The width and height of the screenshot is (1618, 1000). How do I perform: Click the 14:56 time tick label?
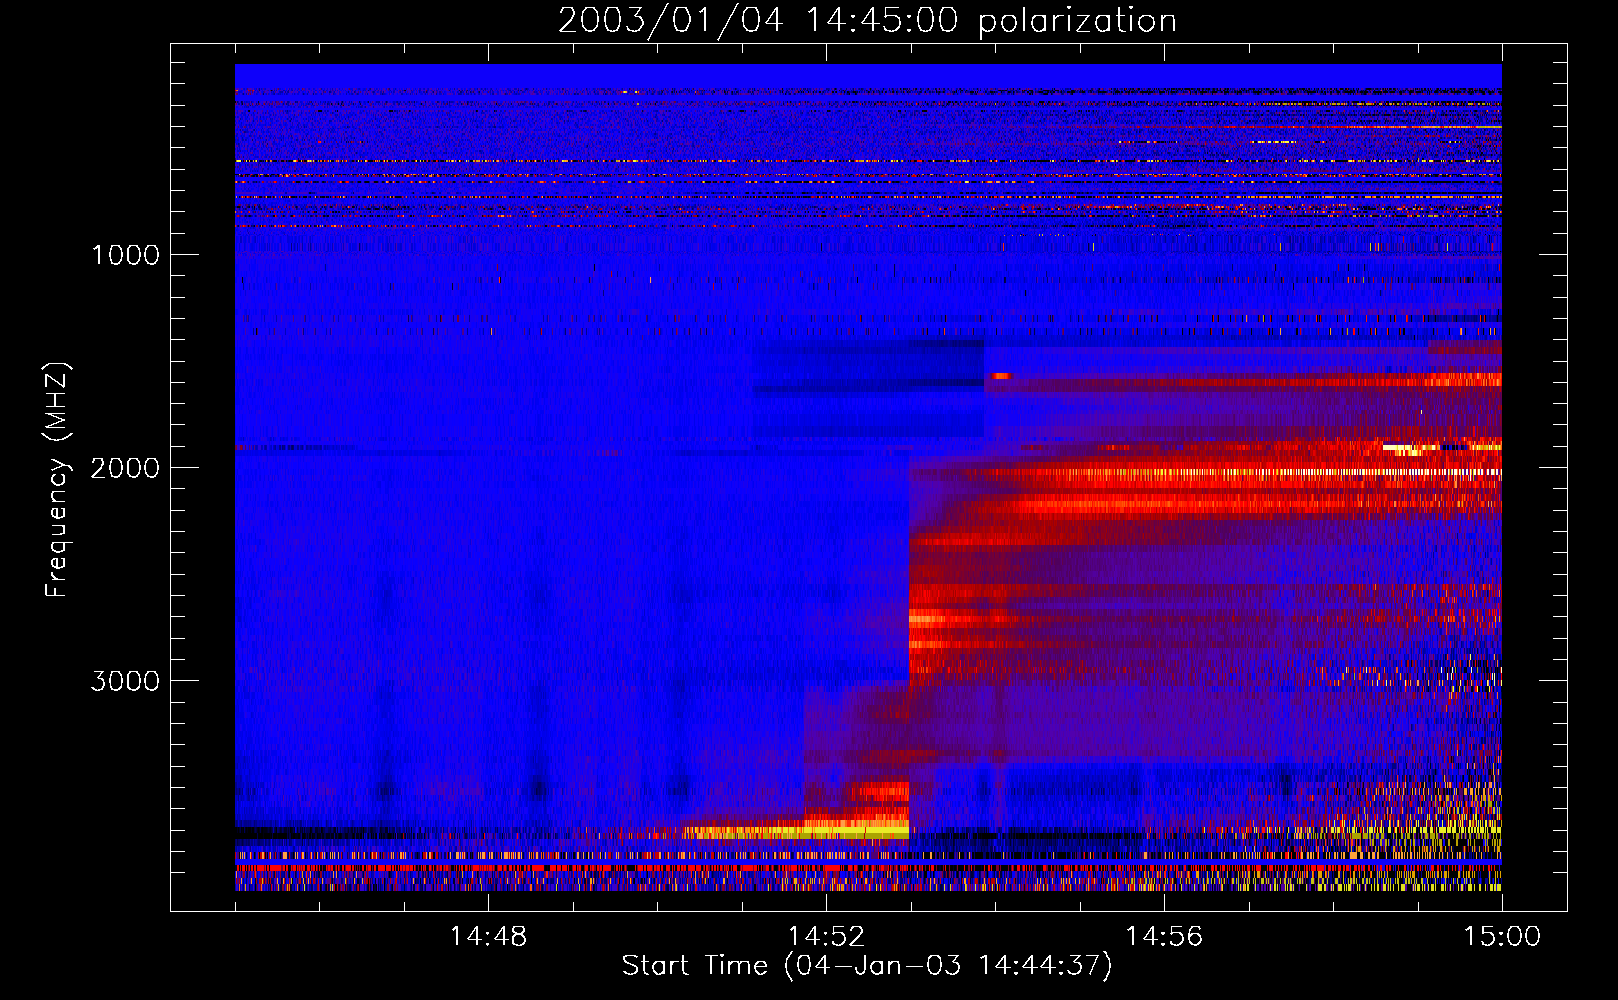[x=1164, y=937]
